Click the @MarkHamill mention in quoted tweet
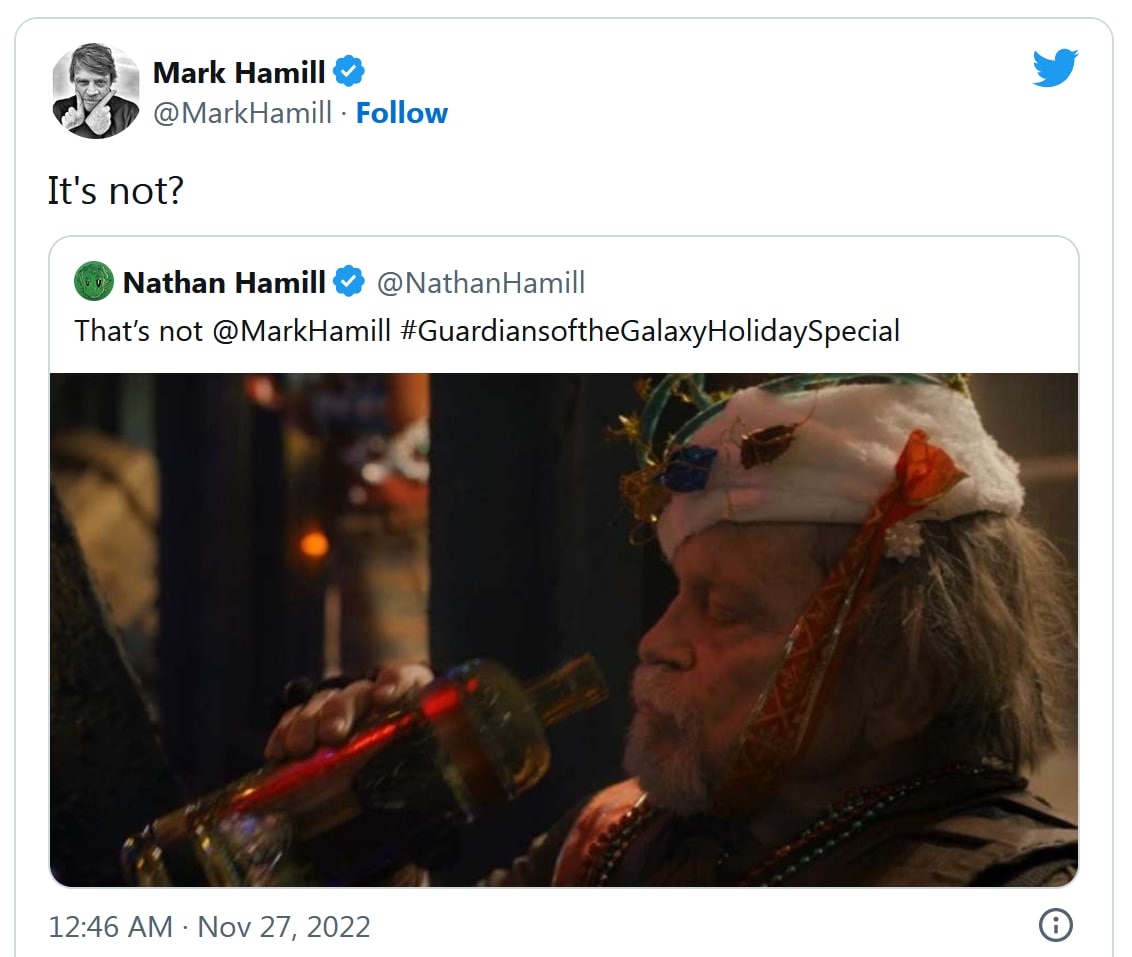Screen dimensions: 1132x957 point(301,331)
